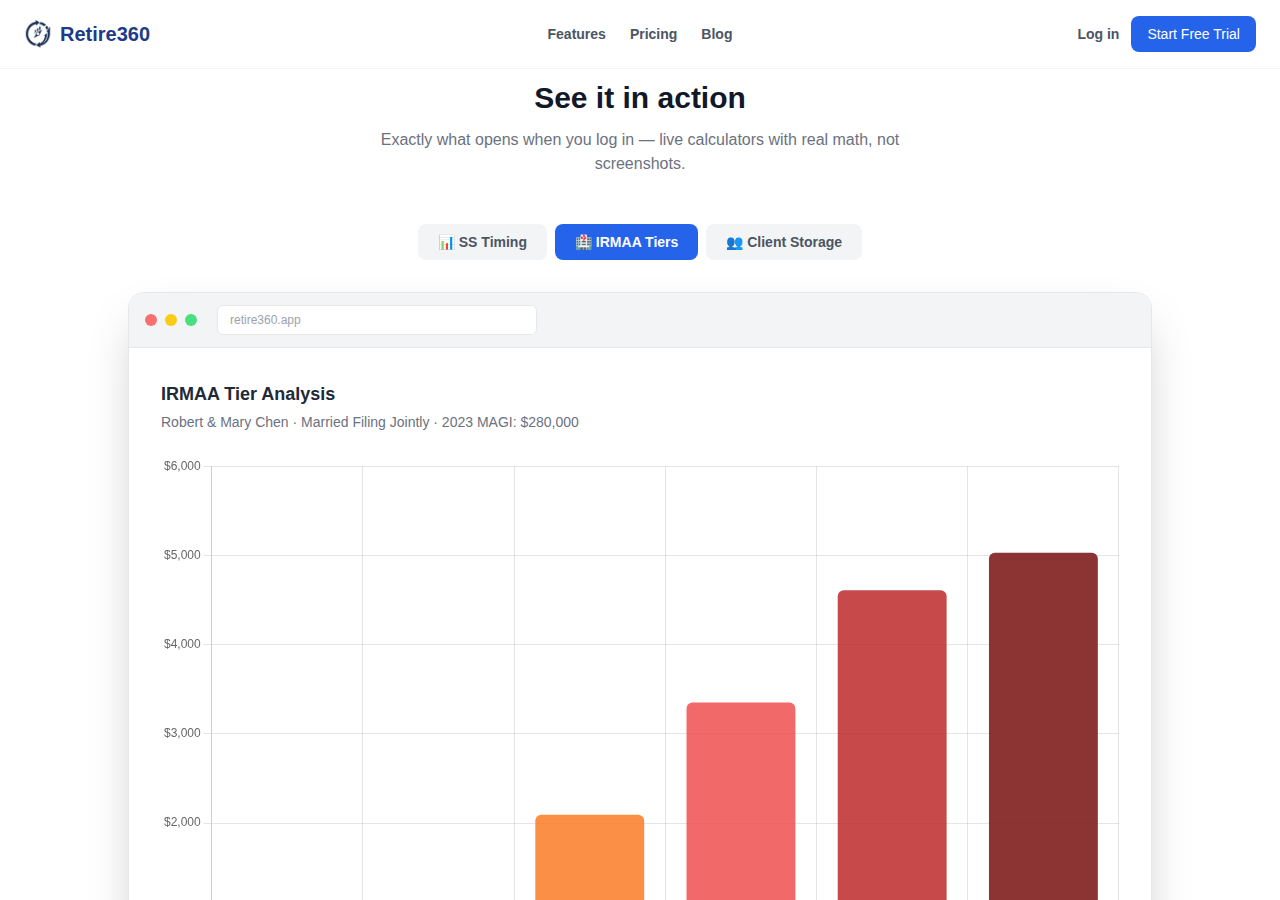Click the light red middle chart bar
This screenshot has width=1280, height=900.
point(741,802)
